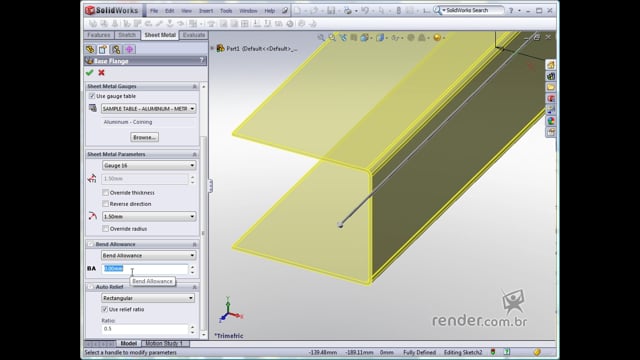The height and width of the screenshot is (360, 640).
Task: Open the Display Style cube icon
Action: [380, 38]
